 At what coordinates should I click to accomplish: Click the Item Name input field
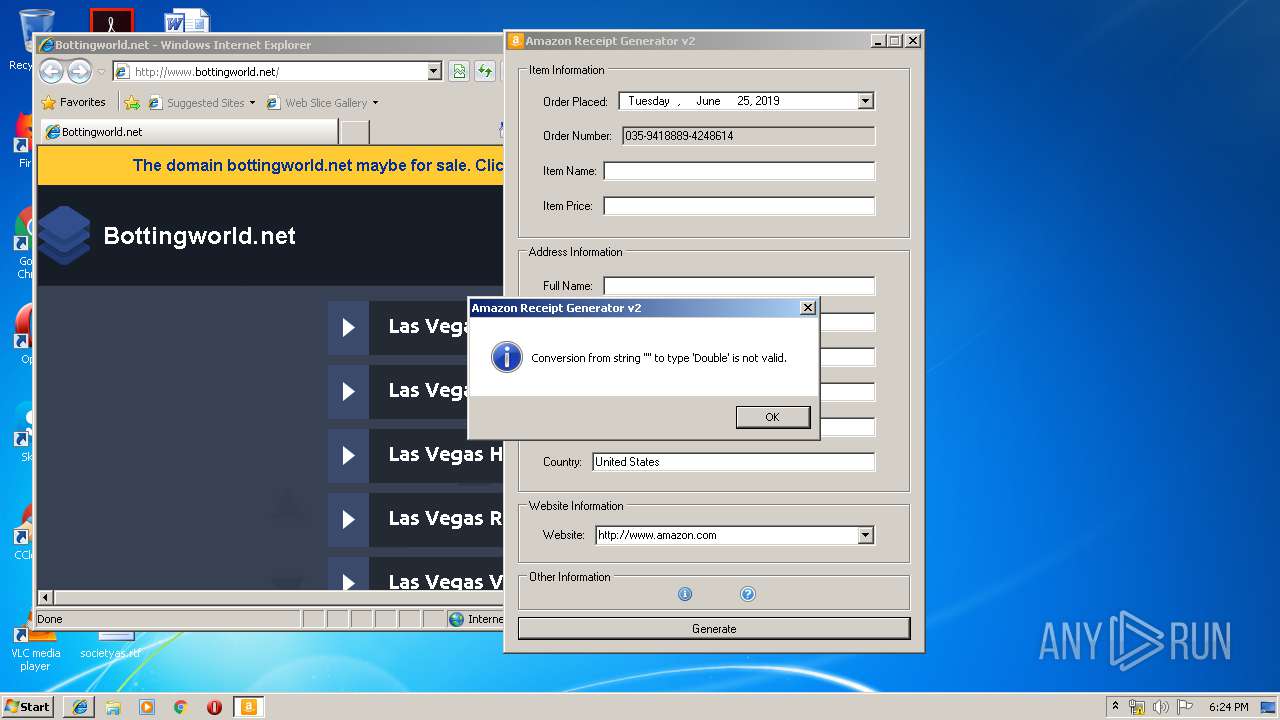point(739,171)
